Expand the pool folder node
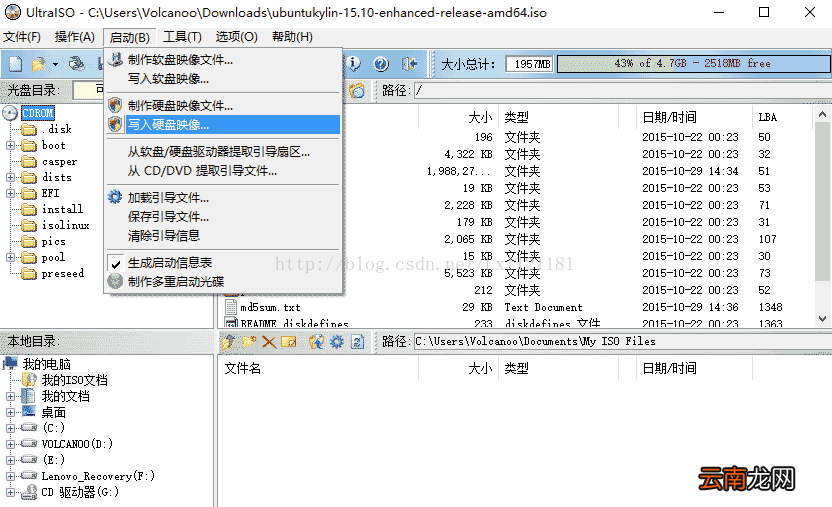The height and width of the screenshot is (507, 832). tap(10, 257)
